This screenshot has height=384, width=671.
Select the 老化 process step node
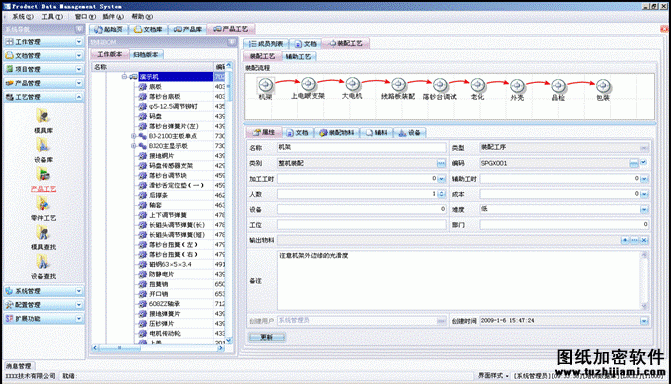pyautogui.click(x=477, y=85)
